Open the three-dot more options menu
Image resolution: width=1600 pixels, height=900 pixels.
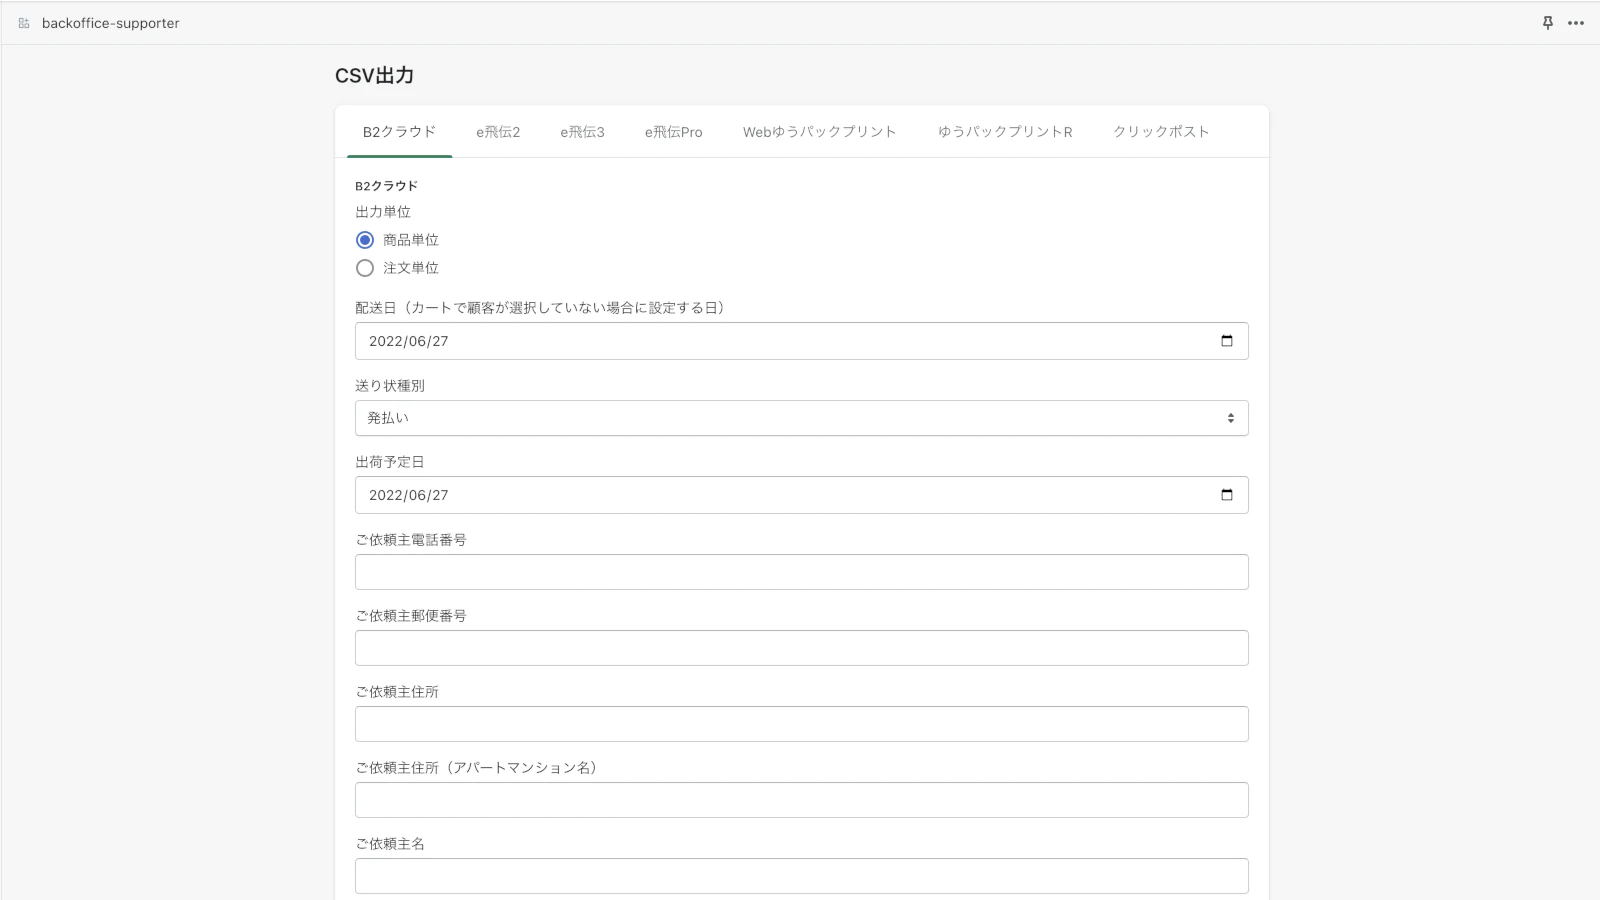[1576, 23]
